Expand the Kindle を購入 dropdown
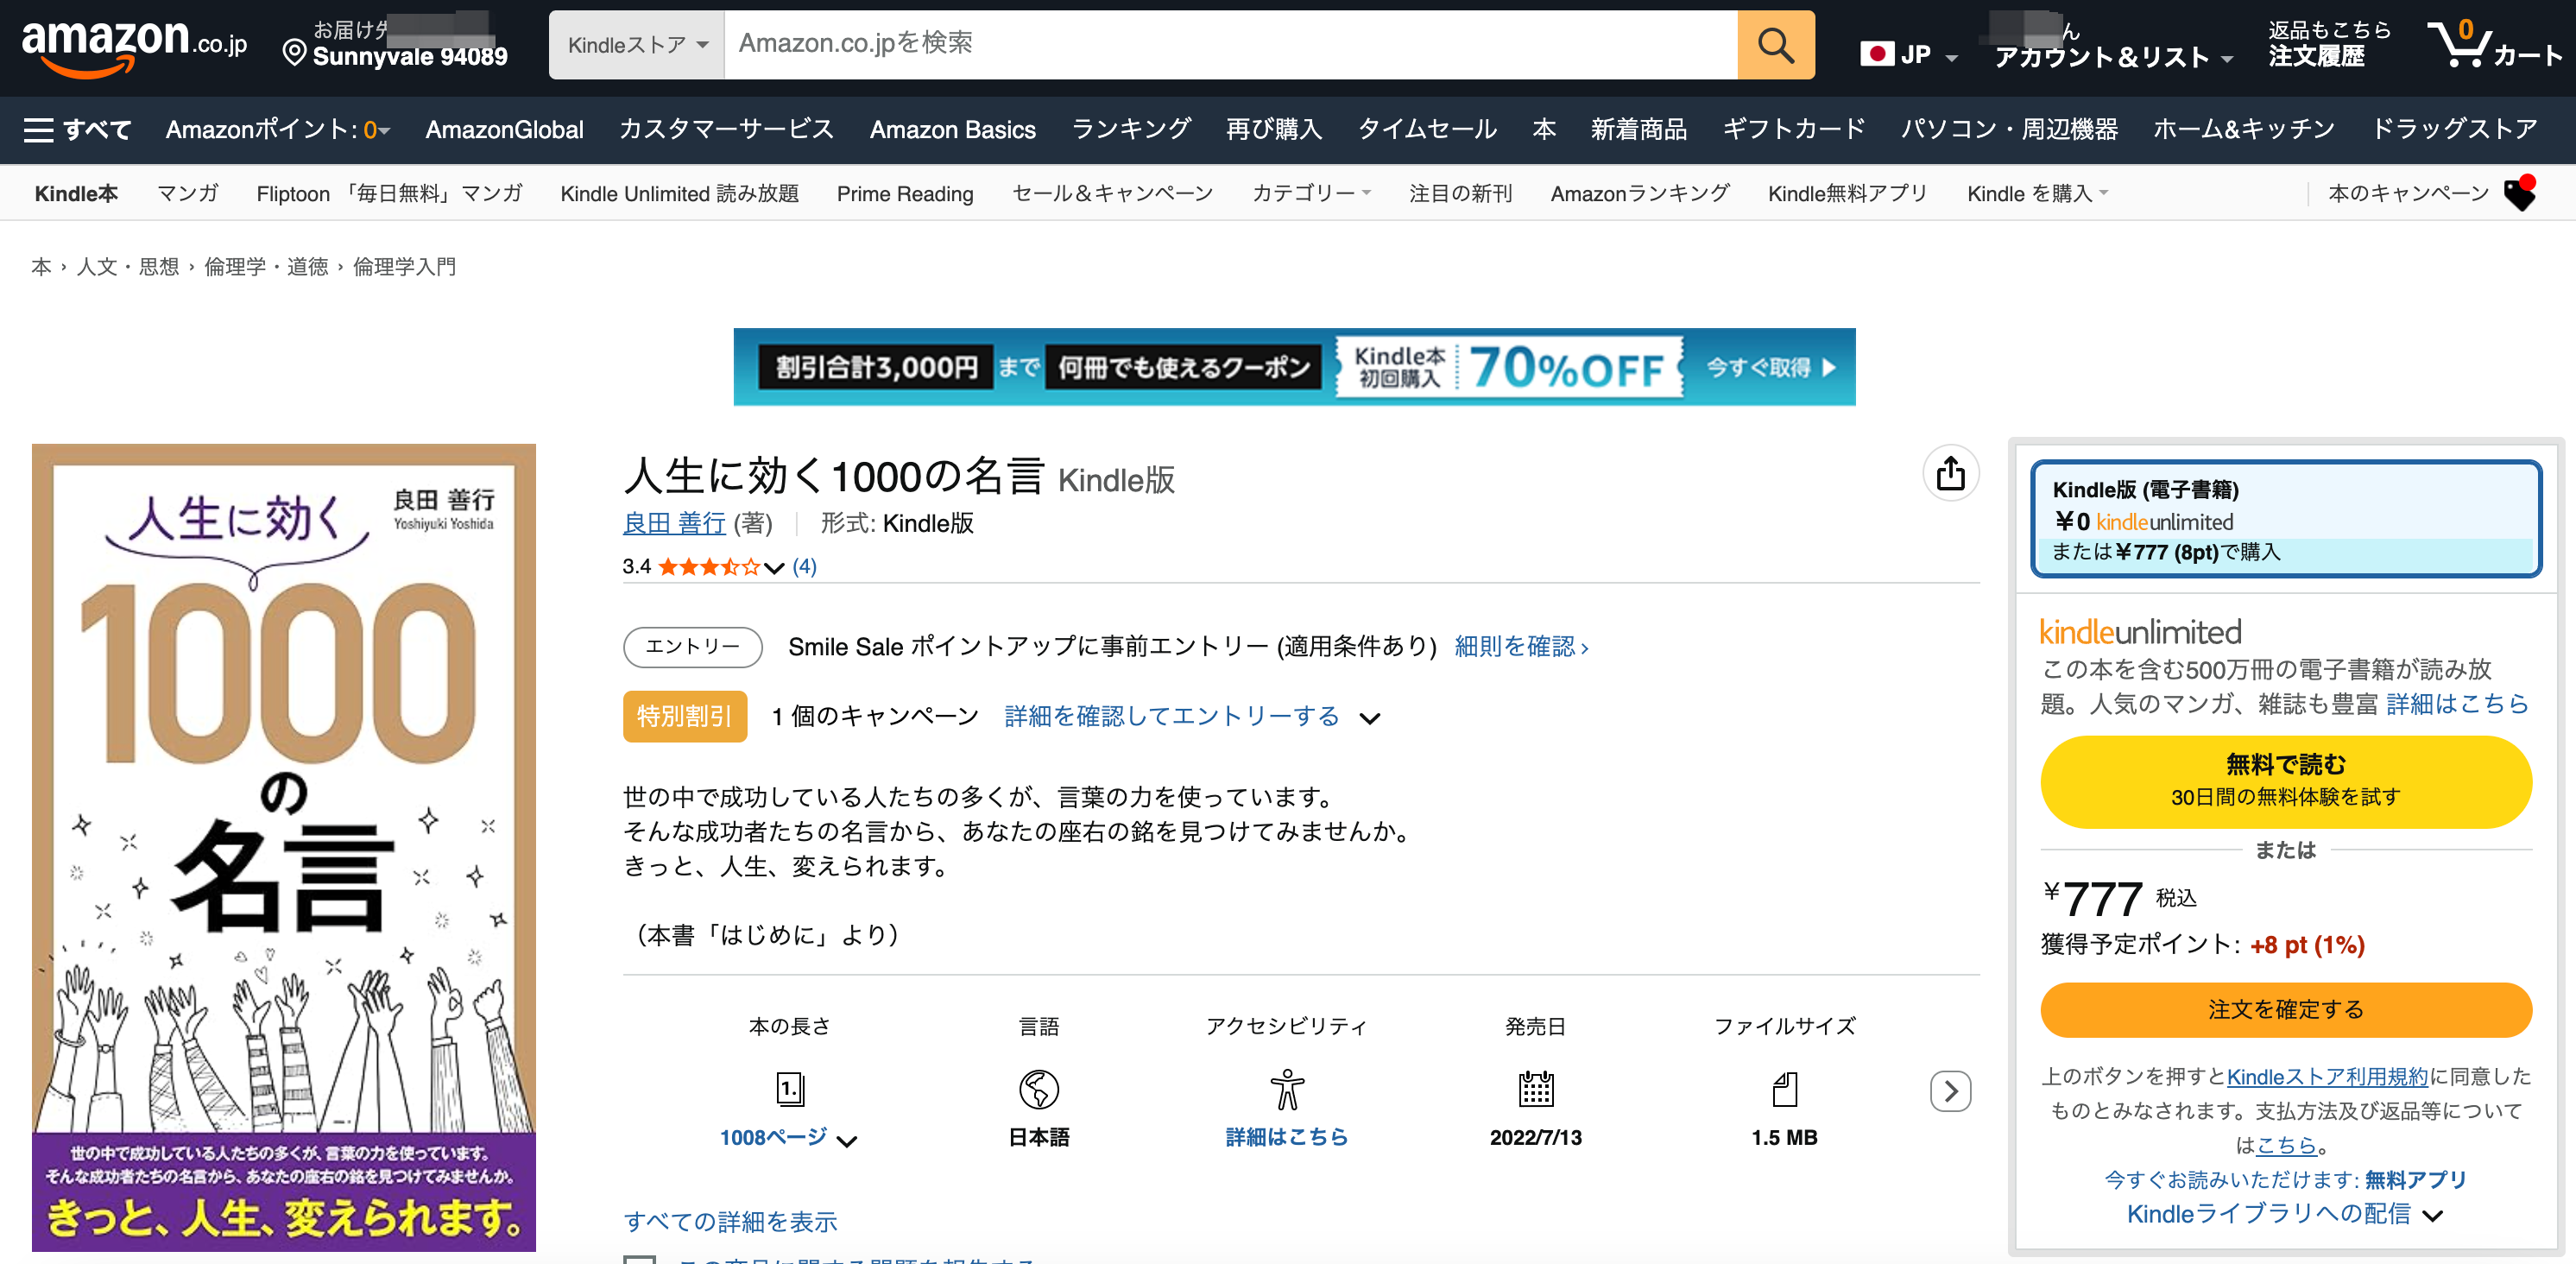The image size is (2576, 1264). coord(2037,194)
